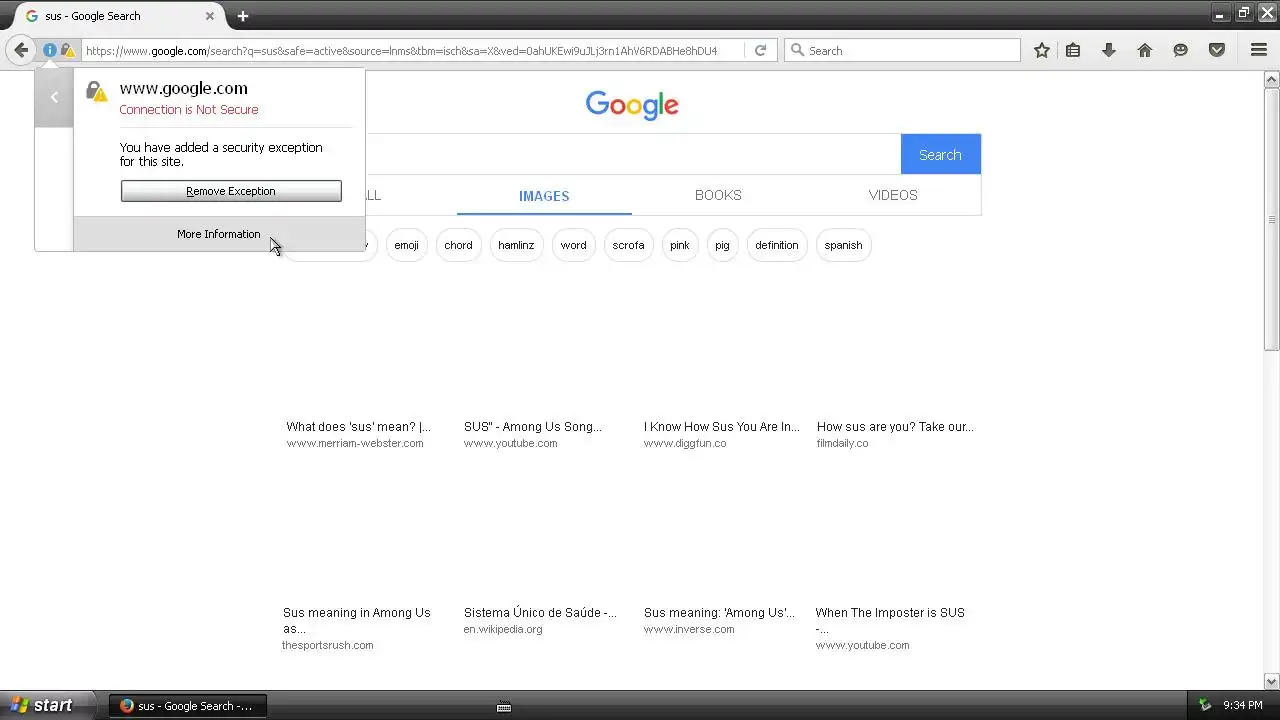The width and height of the screenshot is (1280, 720).
Task: Select the 'hamlinz' suggestion chip
Action: 516,245
